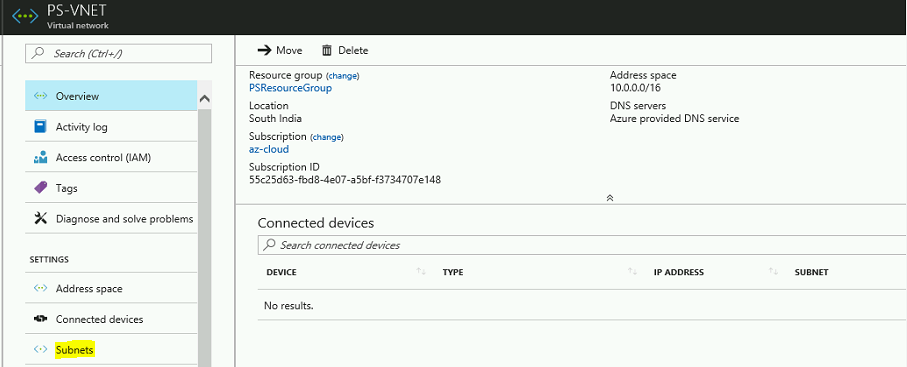Screen dimensions: 907x367
Task: Open the PSResourceGroup link
Action: (290, 88)
